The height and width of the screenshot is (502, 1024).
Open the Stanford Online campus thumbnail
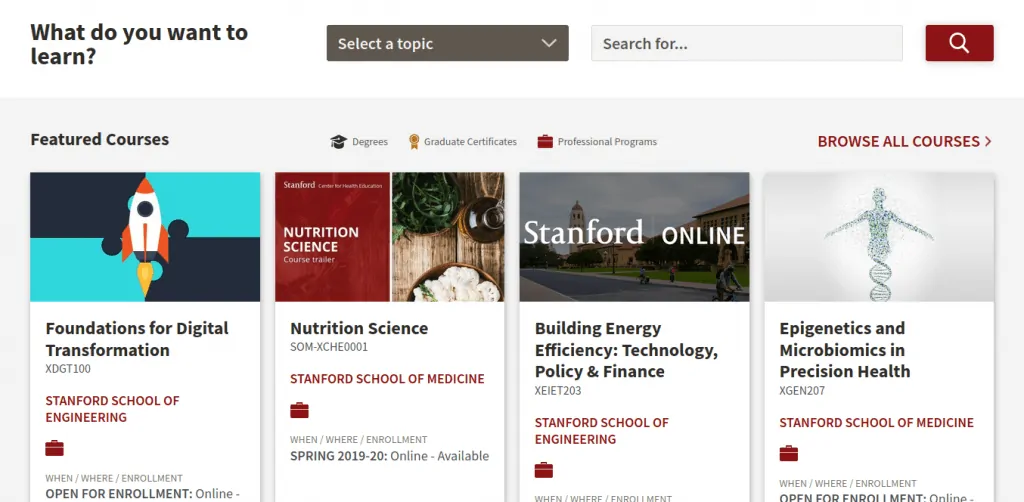tap(634, 237)
